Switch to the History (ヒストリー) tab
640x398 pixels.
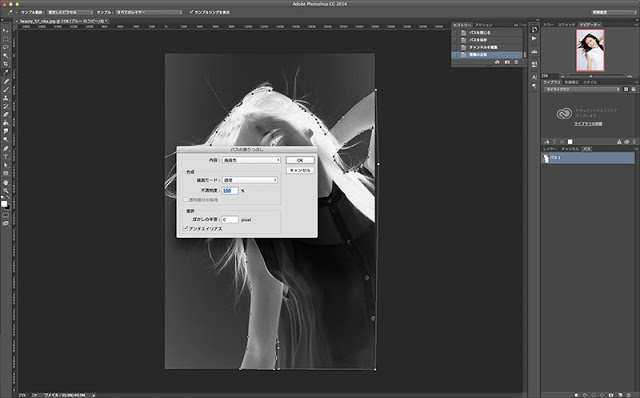click(x=462, y=25)
